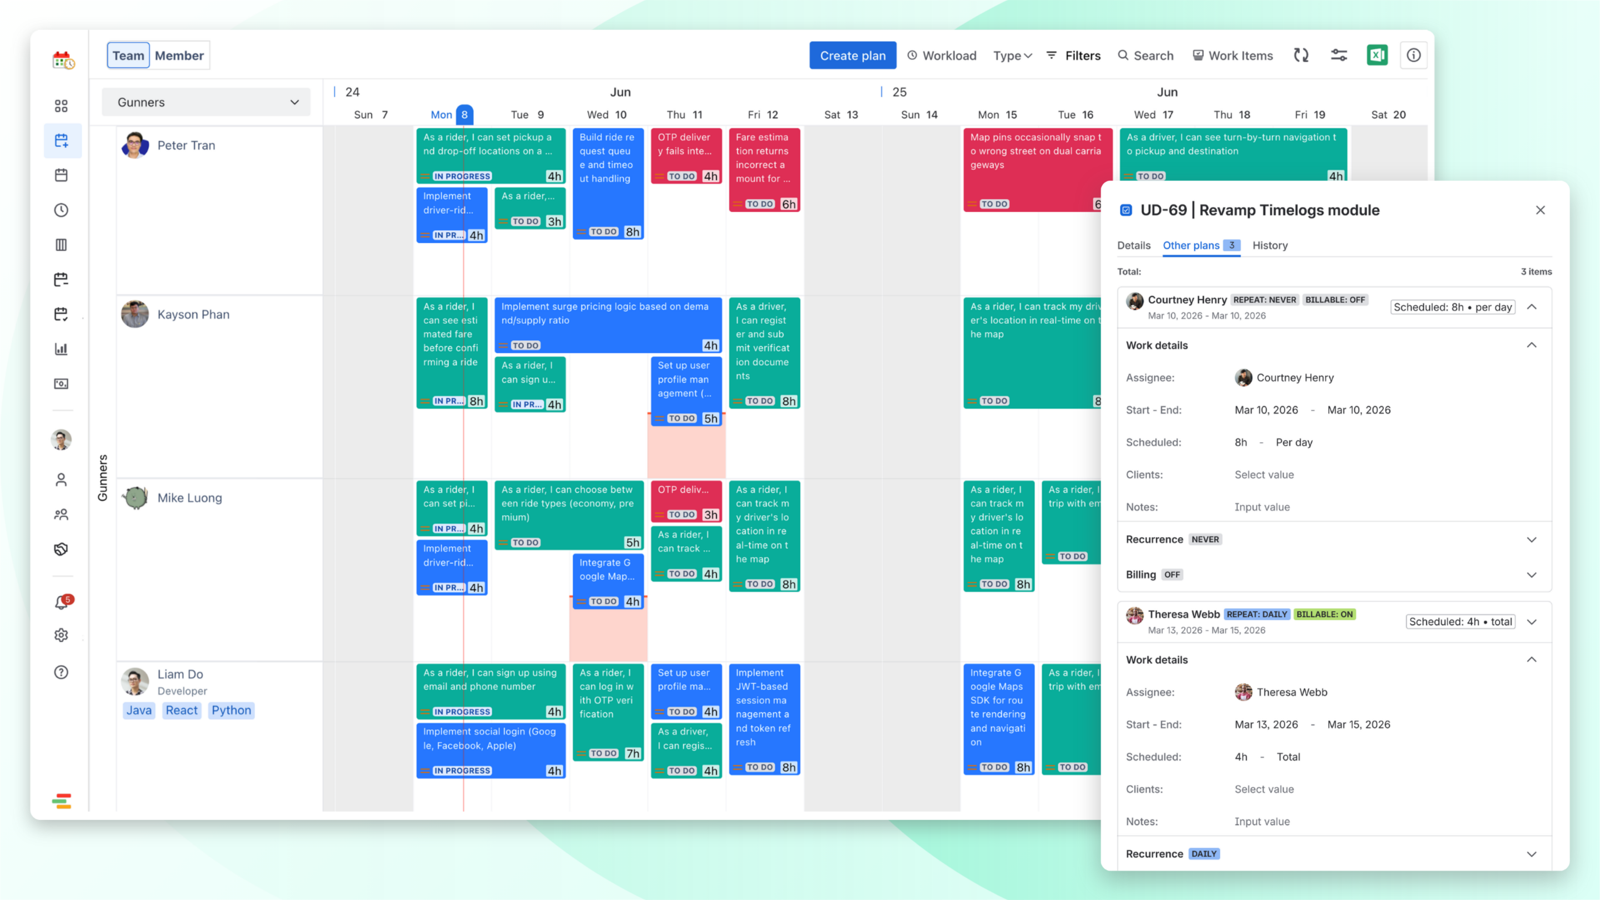Click the Java skill tag

[x=139, y=710]
